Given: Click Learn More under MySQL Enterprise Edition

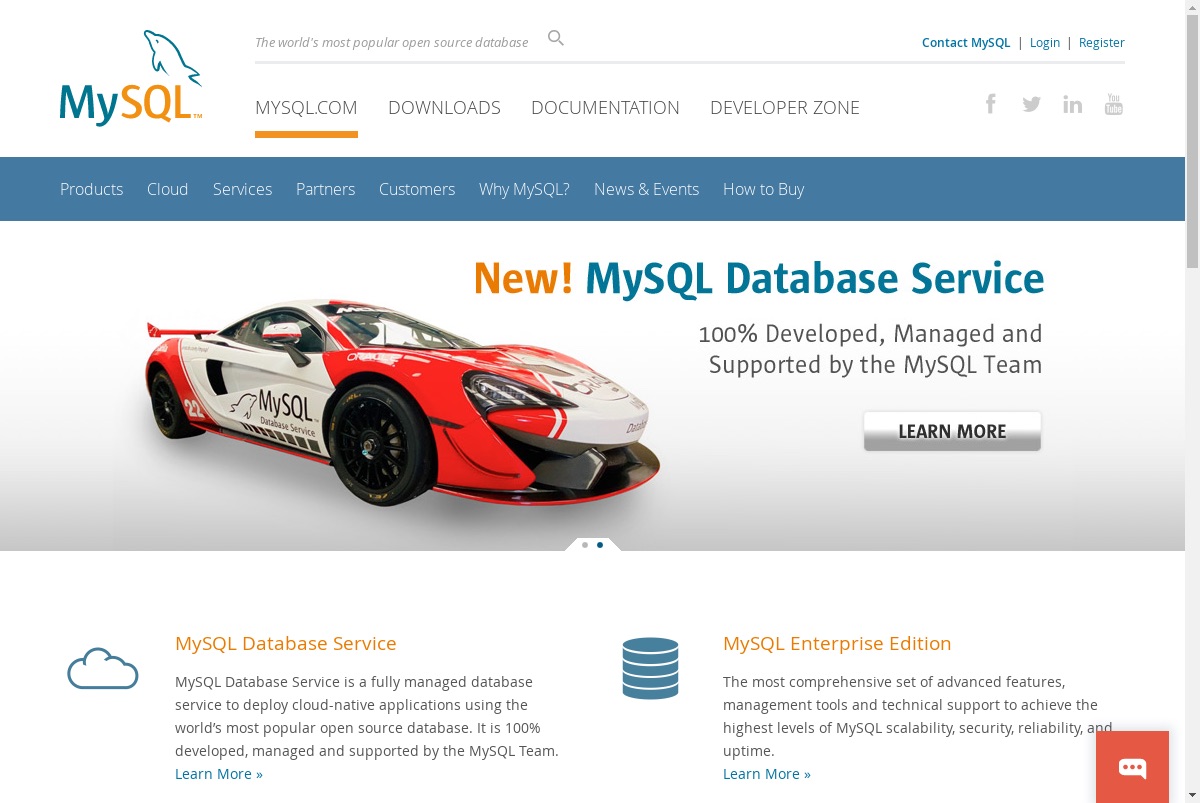Looking at the screenshot, I should (767, 774).
